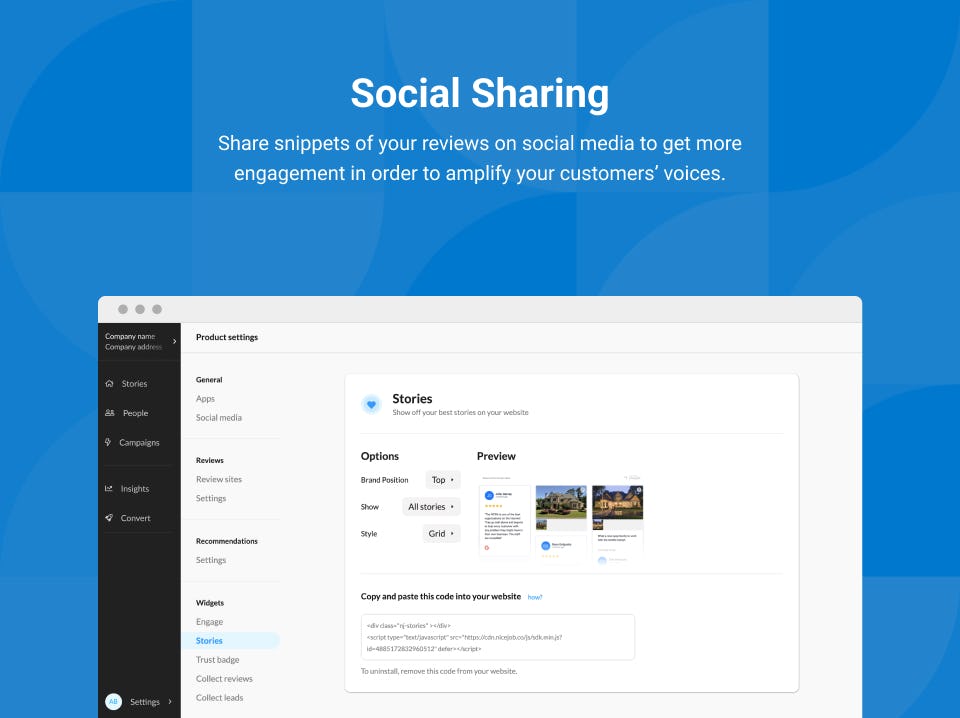Image resolution: width=960 pixels, height=718 pixels.
Task: Click the "To uninstall, remove this code" note
Action: pyautogui.click(x=439, y=671)
